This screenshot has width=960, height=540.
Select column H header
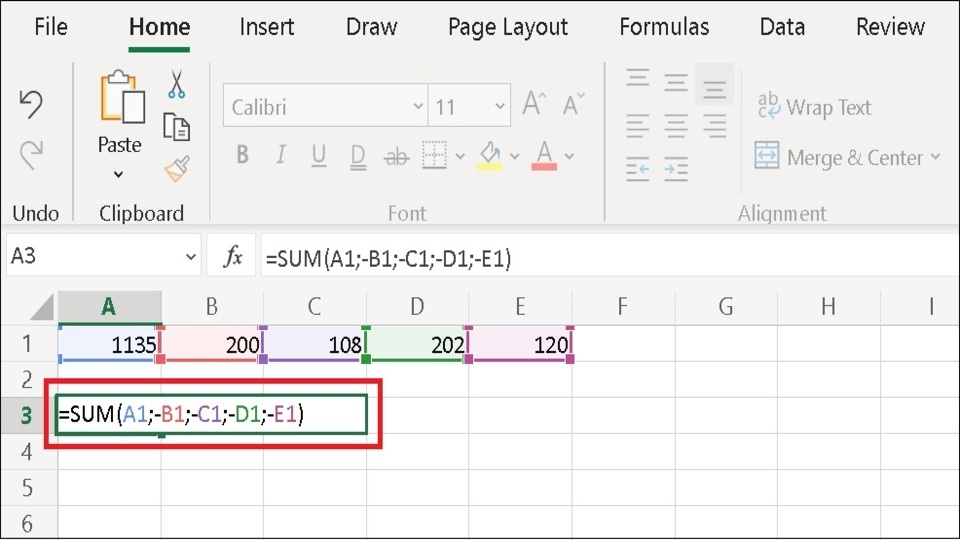coord(828,306)
